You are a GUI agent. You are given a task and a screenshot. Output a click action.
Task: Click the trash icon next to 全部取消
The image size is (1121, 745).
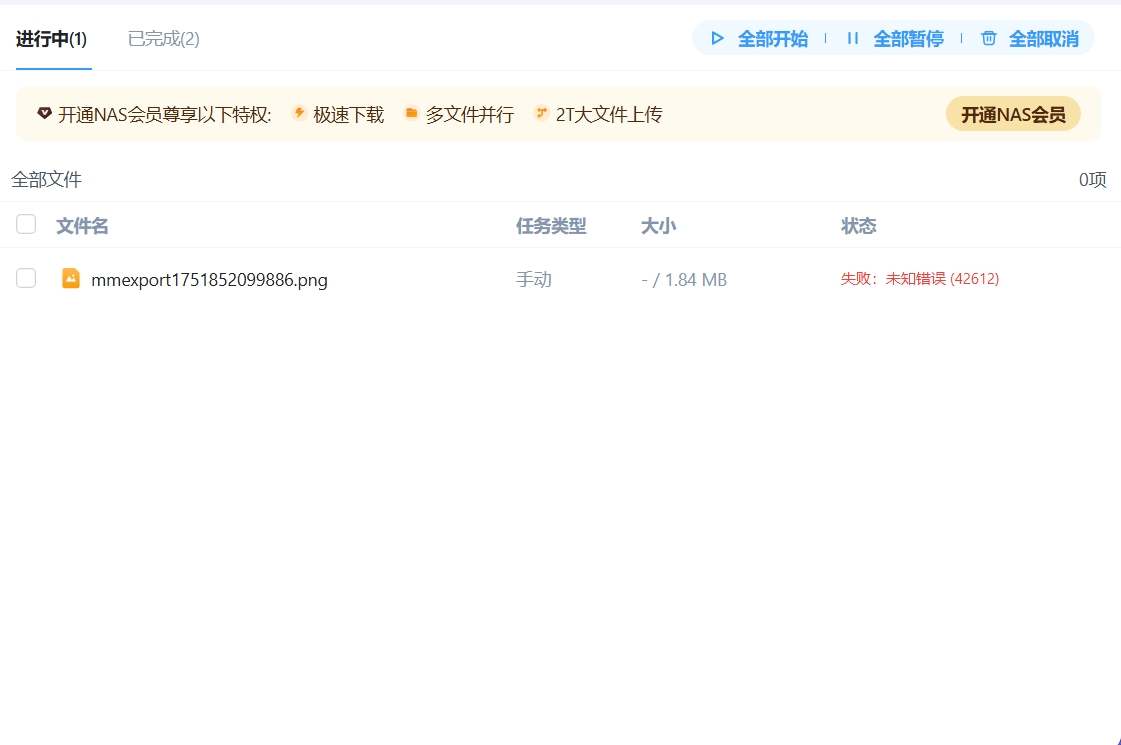click(988, 38)
